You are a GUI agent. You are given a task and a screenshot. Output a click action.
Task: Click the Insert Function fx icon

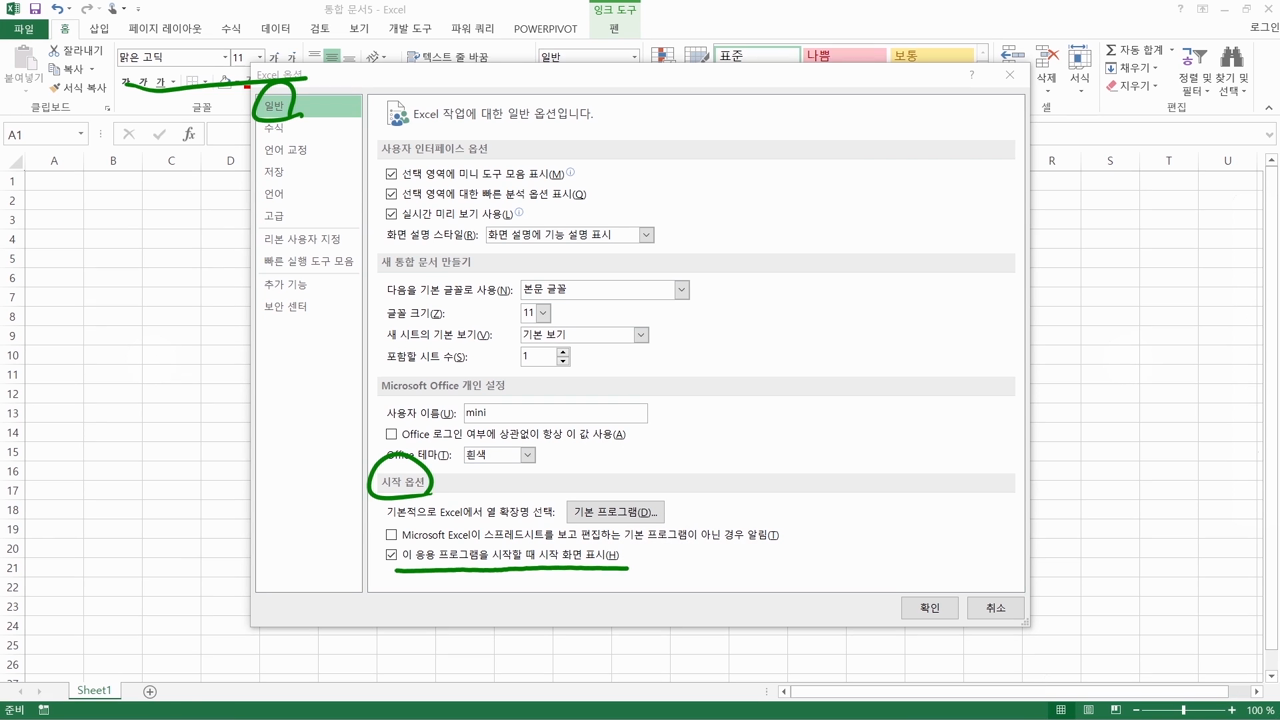(189, 134)
